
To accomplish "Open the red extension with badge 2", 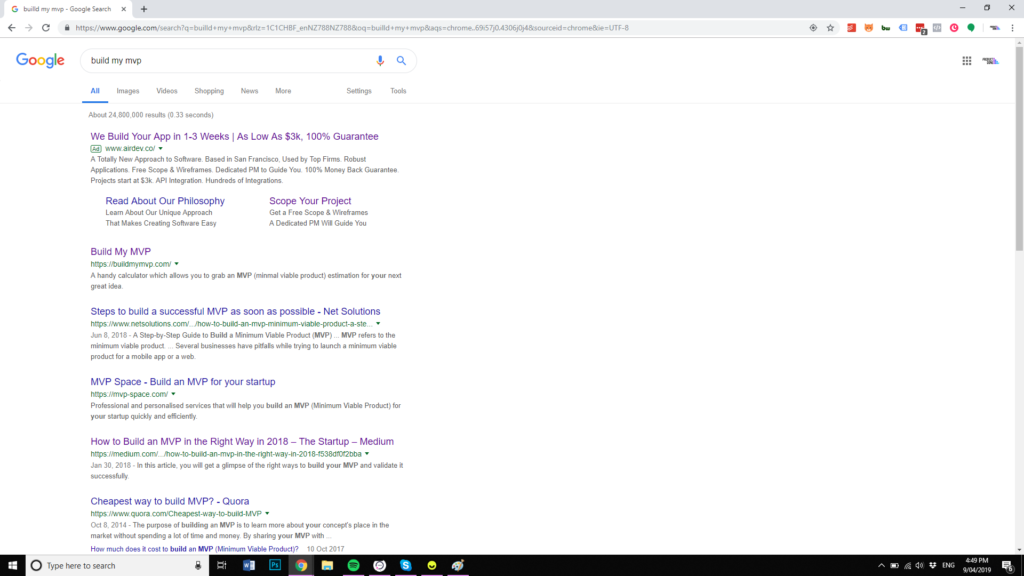I will tap(920, 28).
